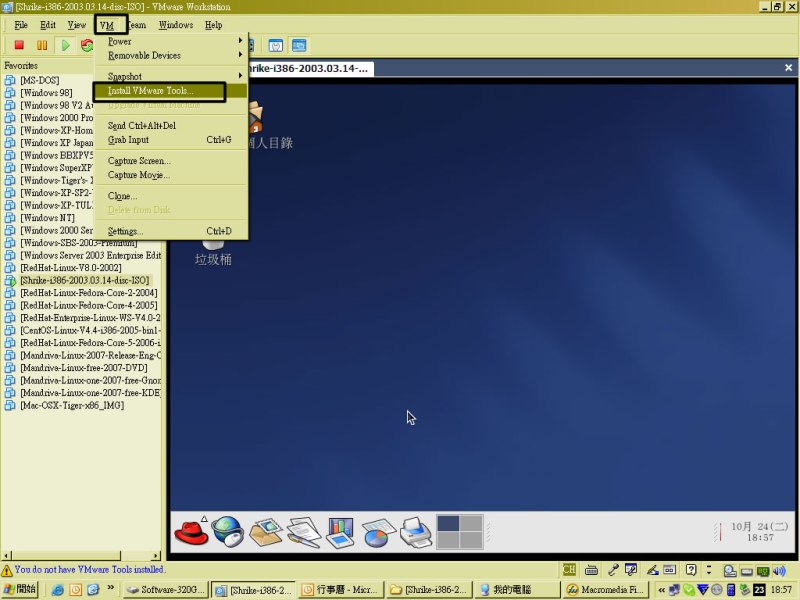Select [Mac-OSX-Tiger-x86_IMG] in Favorites

click(x=72, y=406)
